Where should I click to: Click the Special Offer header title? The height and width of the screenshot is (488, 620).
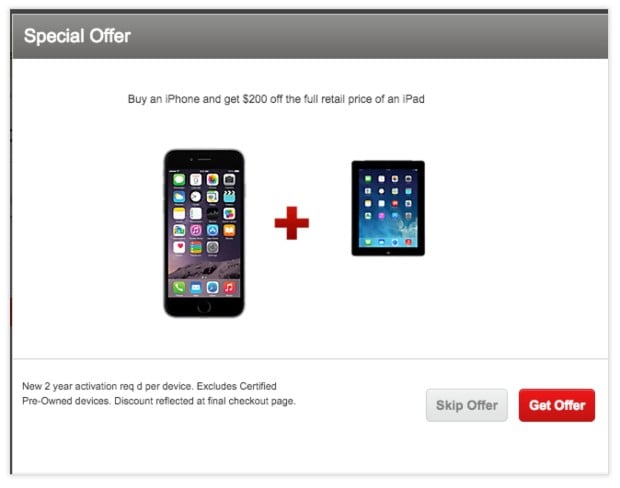[x=78, y=36]
